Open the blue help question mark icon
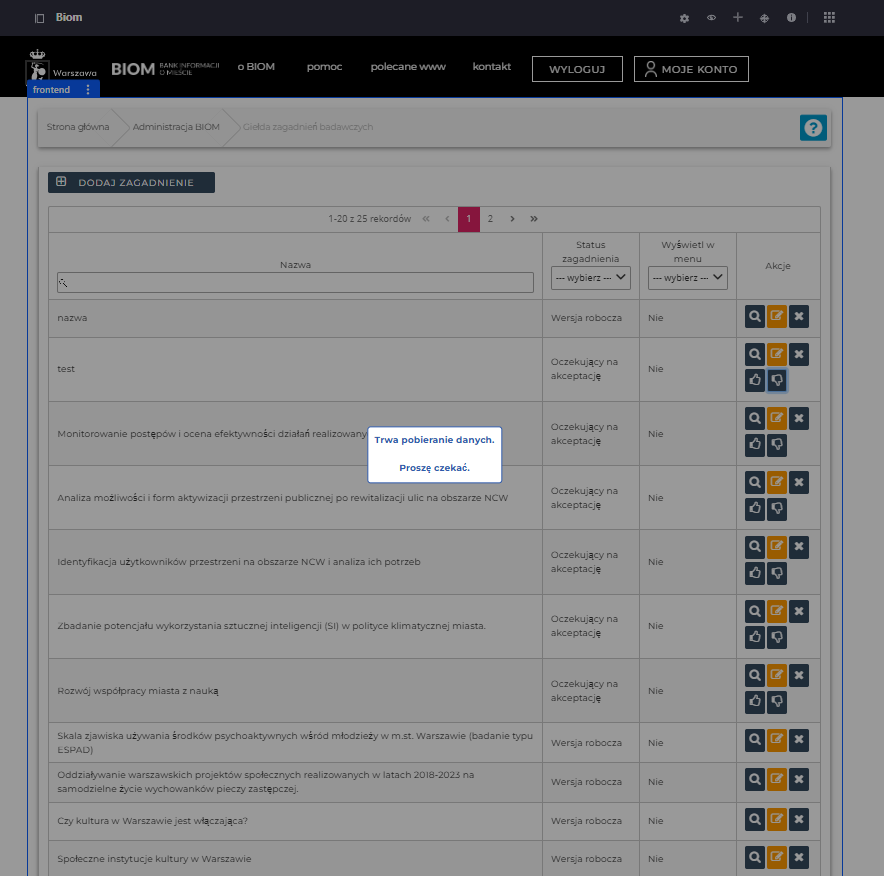The width and height of the screenshot is (884, 876). pyautogui.click(x=813, y=128)
